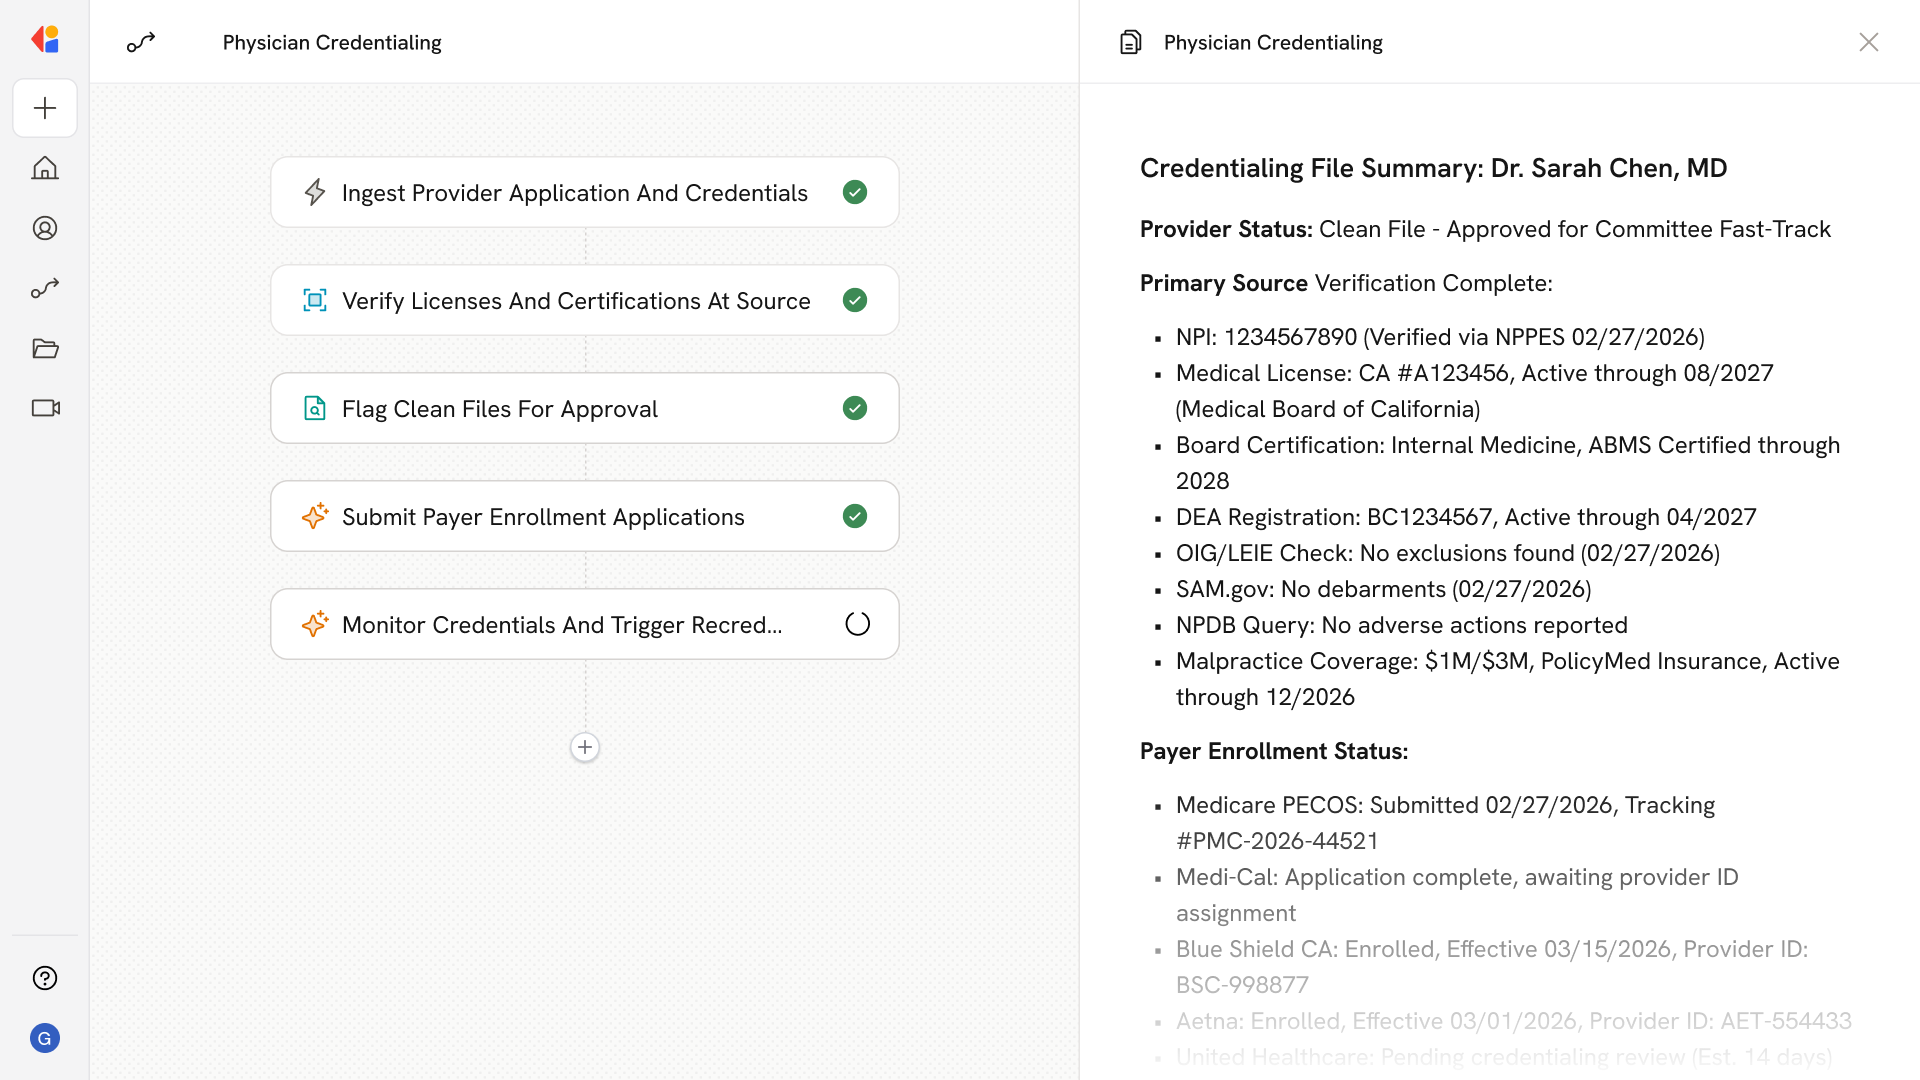This screenshot has height=1080, width=1920.
Task: Open the Home icon in sidebar
Action: [45, 168]
